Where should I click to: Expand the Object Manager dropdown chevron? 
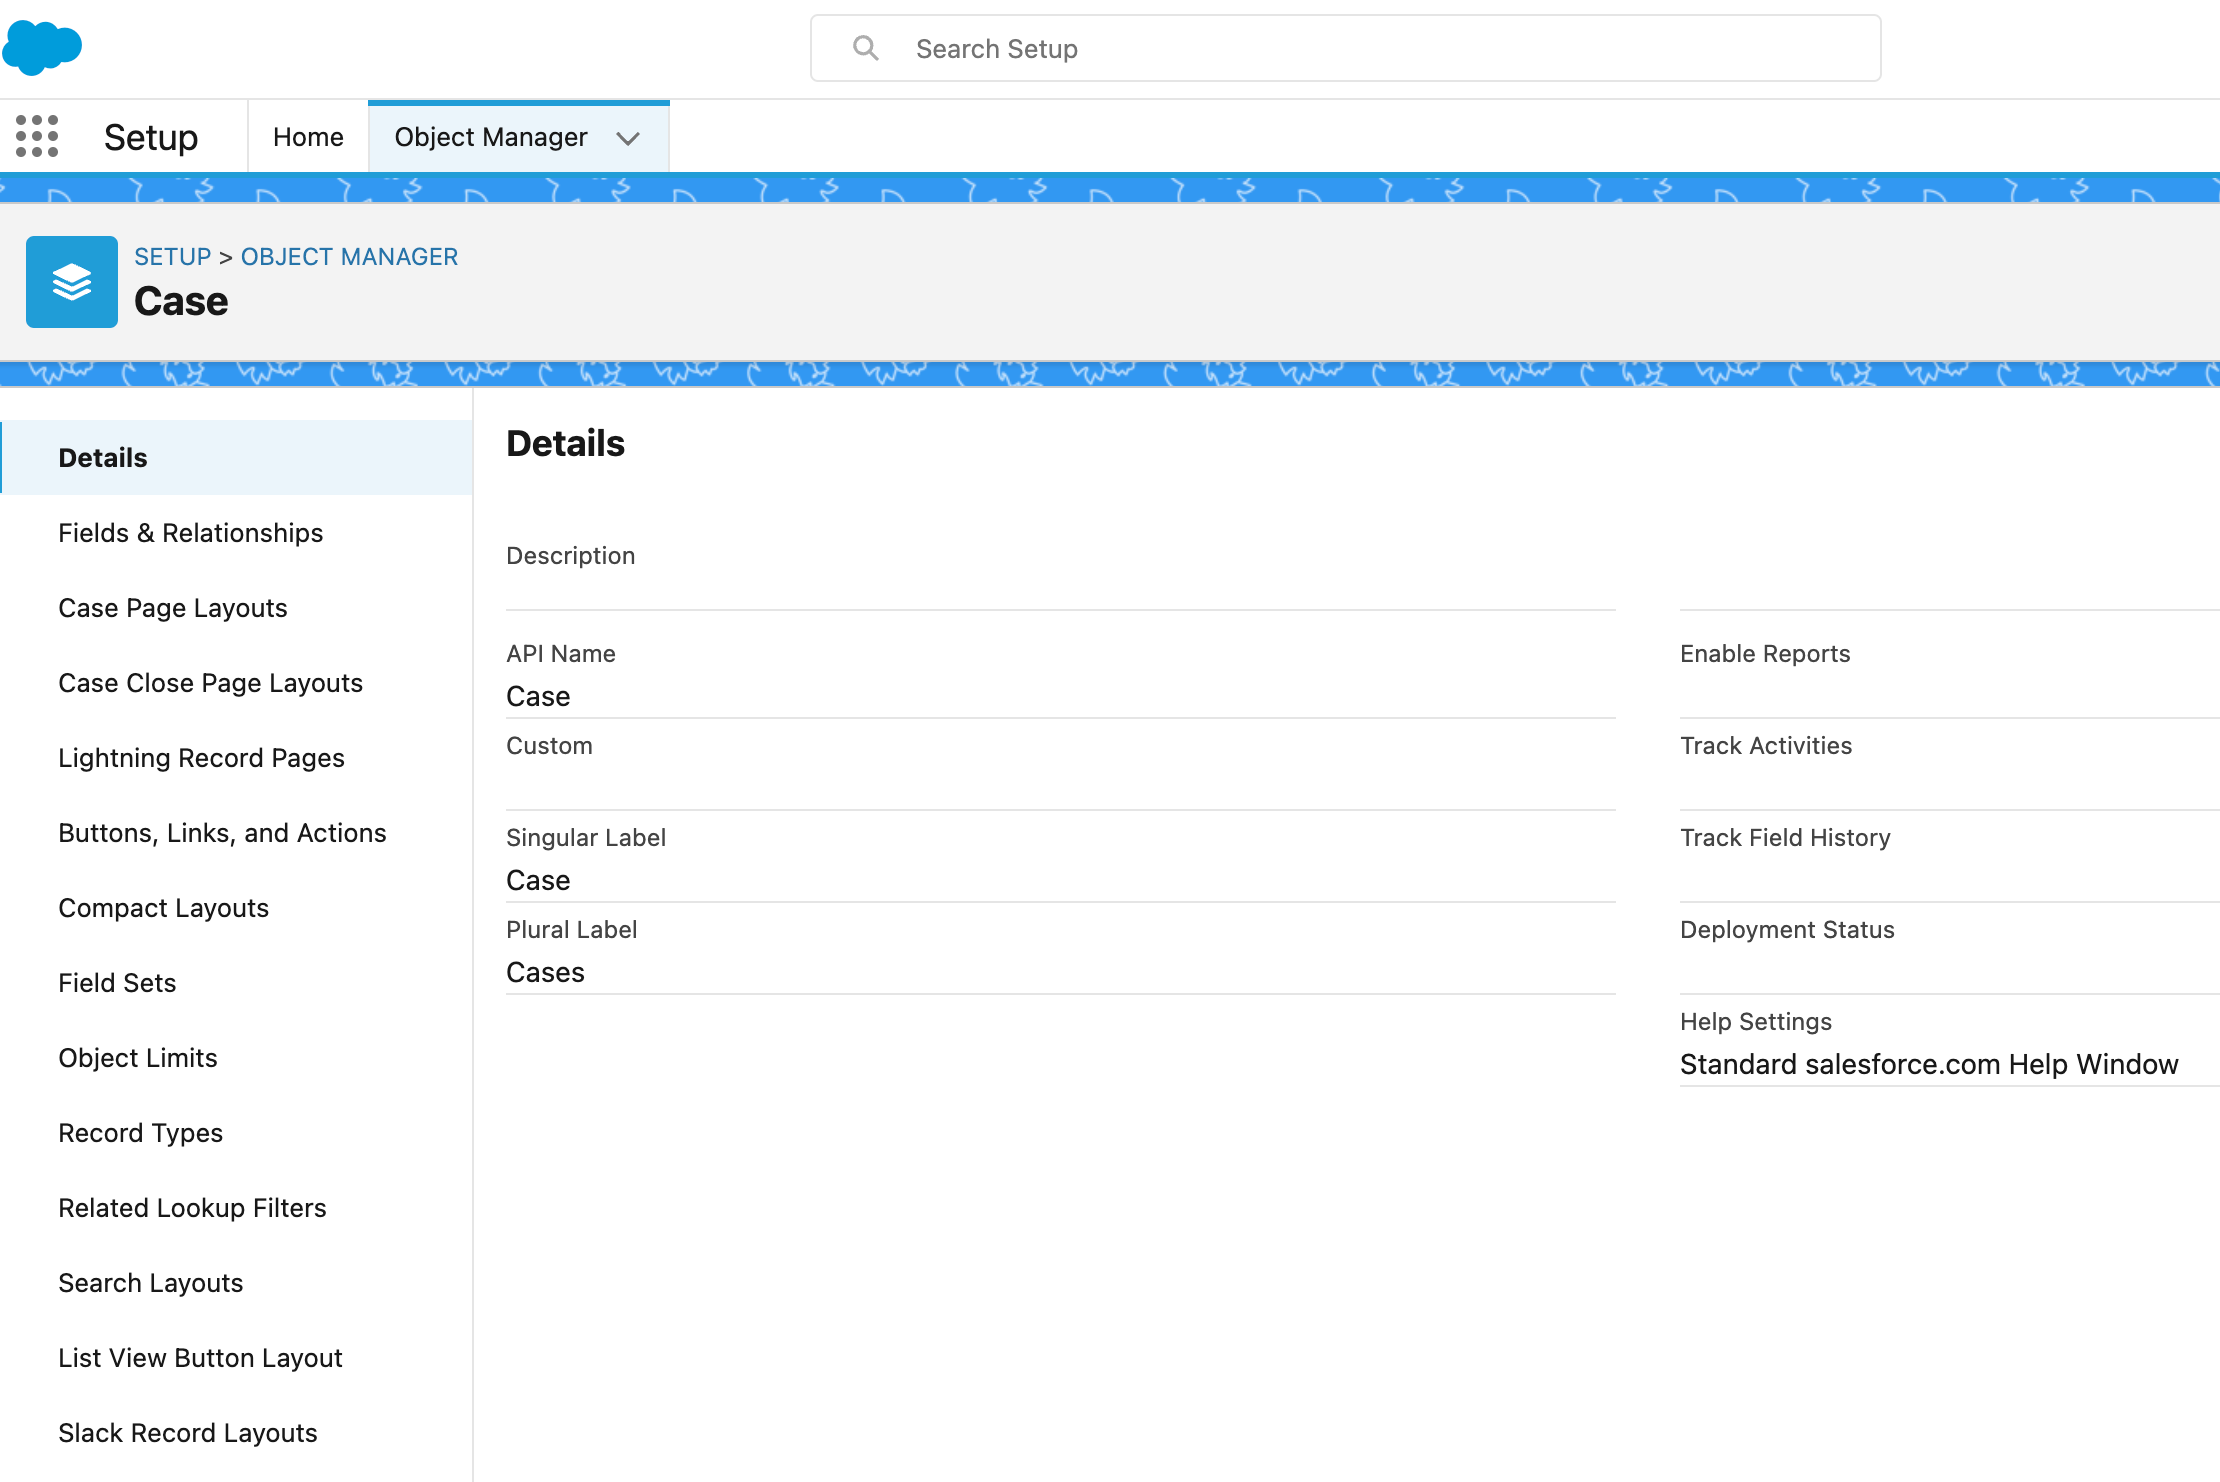point(628,139)
